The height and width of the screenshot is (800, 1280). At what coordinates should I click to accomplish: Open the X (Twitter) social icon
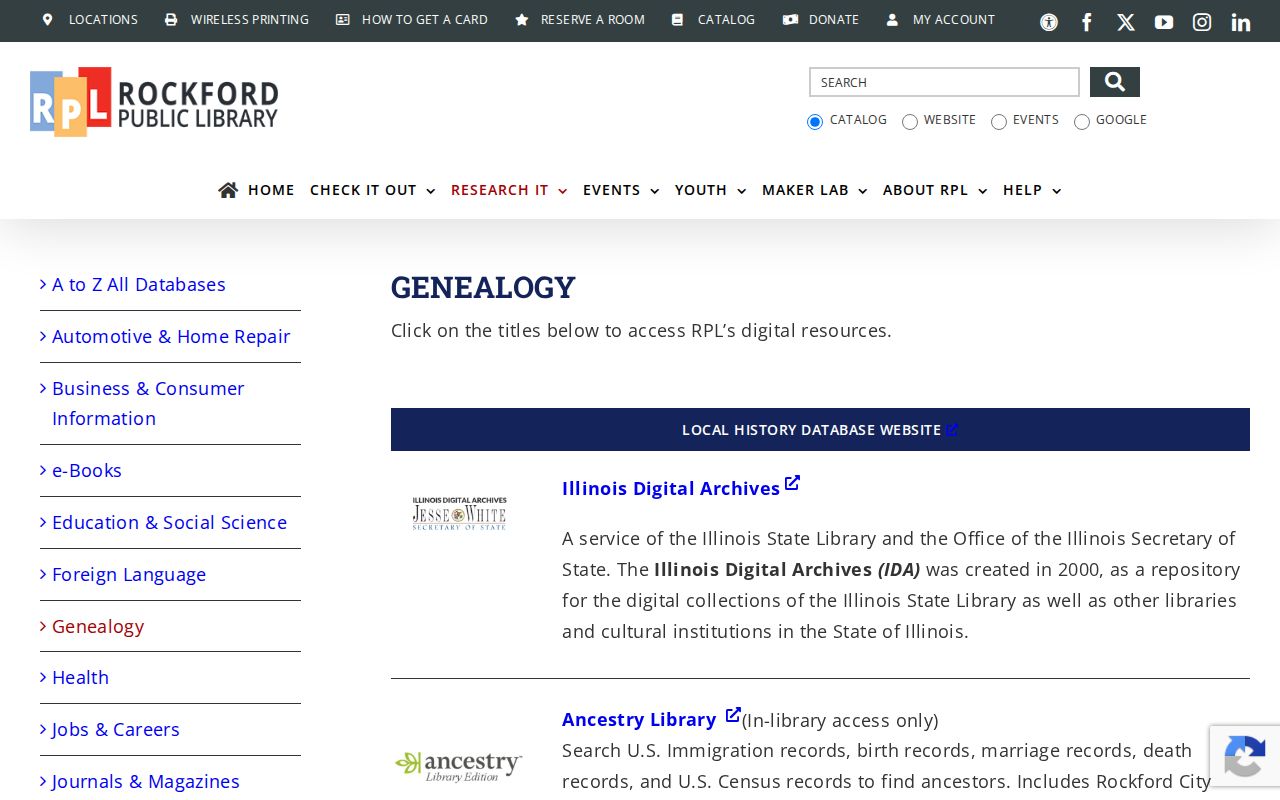pyautogui.click(x=1126, y=22)
